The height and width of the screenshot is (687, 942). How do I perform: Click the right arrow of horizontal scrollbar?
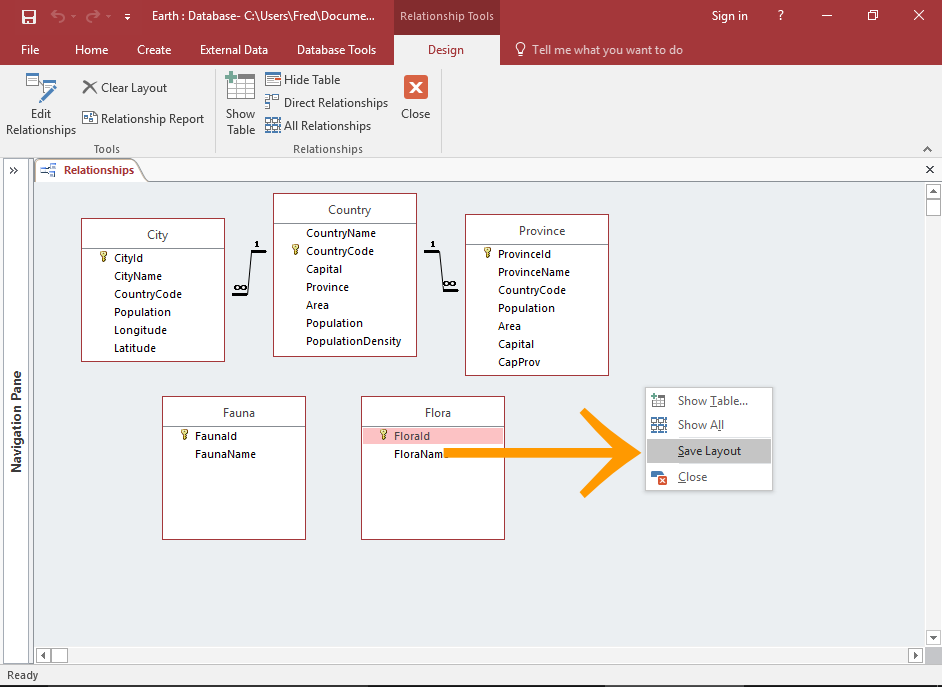[x=916, y=654]
